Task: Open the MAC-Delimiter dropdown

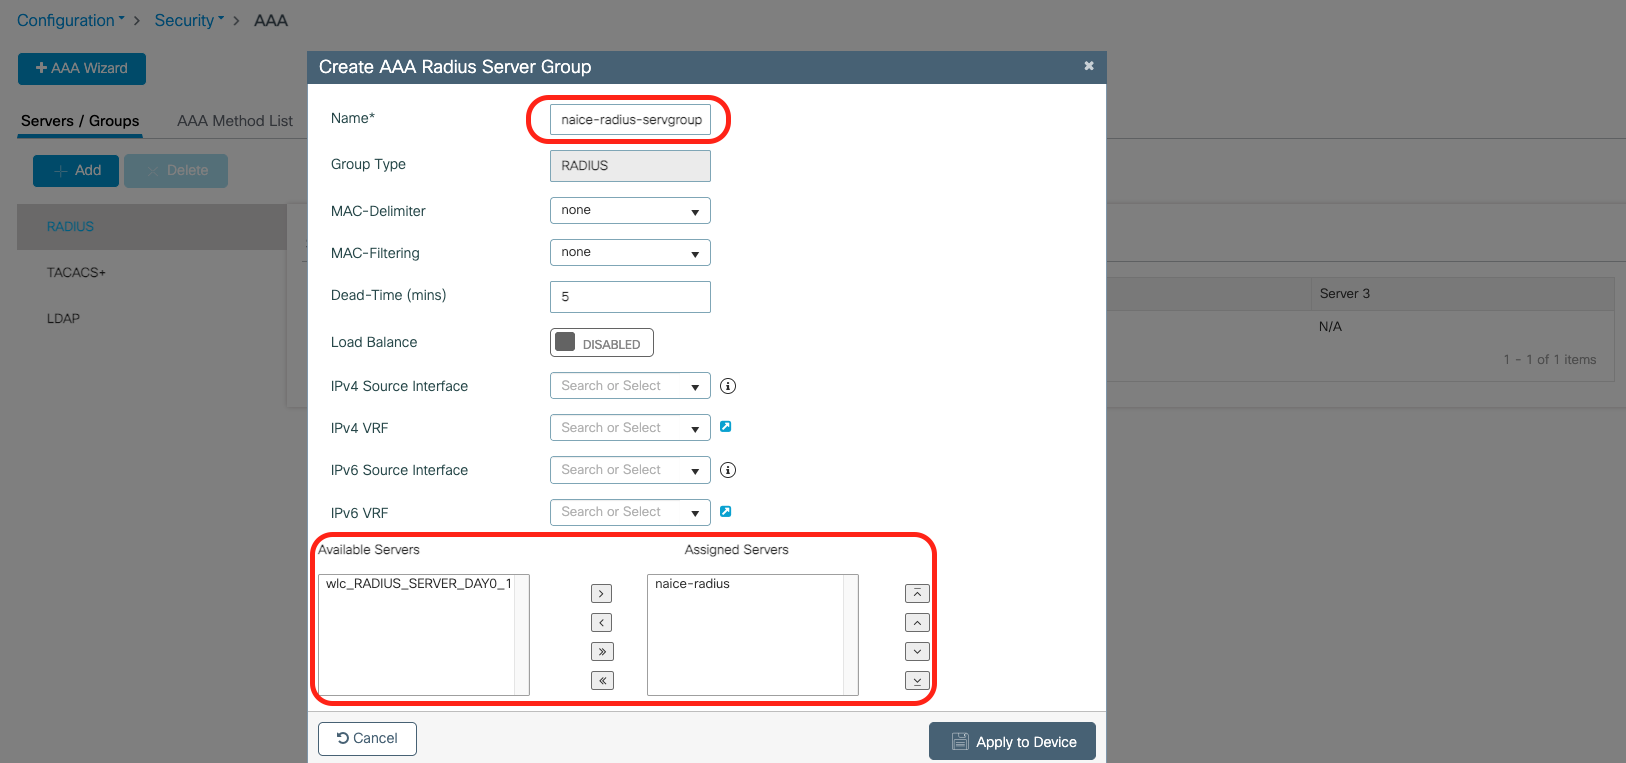Action: tap(630, 211)
